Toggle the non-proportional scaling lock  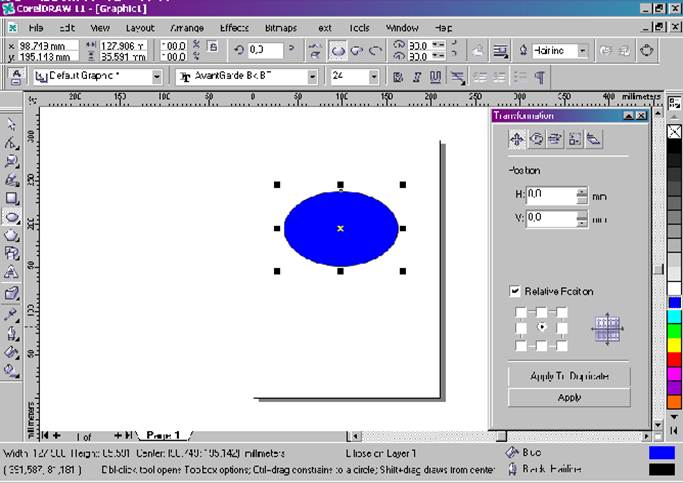point(213,46)
